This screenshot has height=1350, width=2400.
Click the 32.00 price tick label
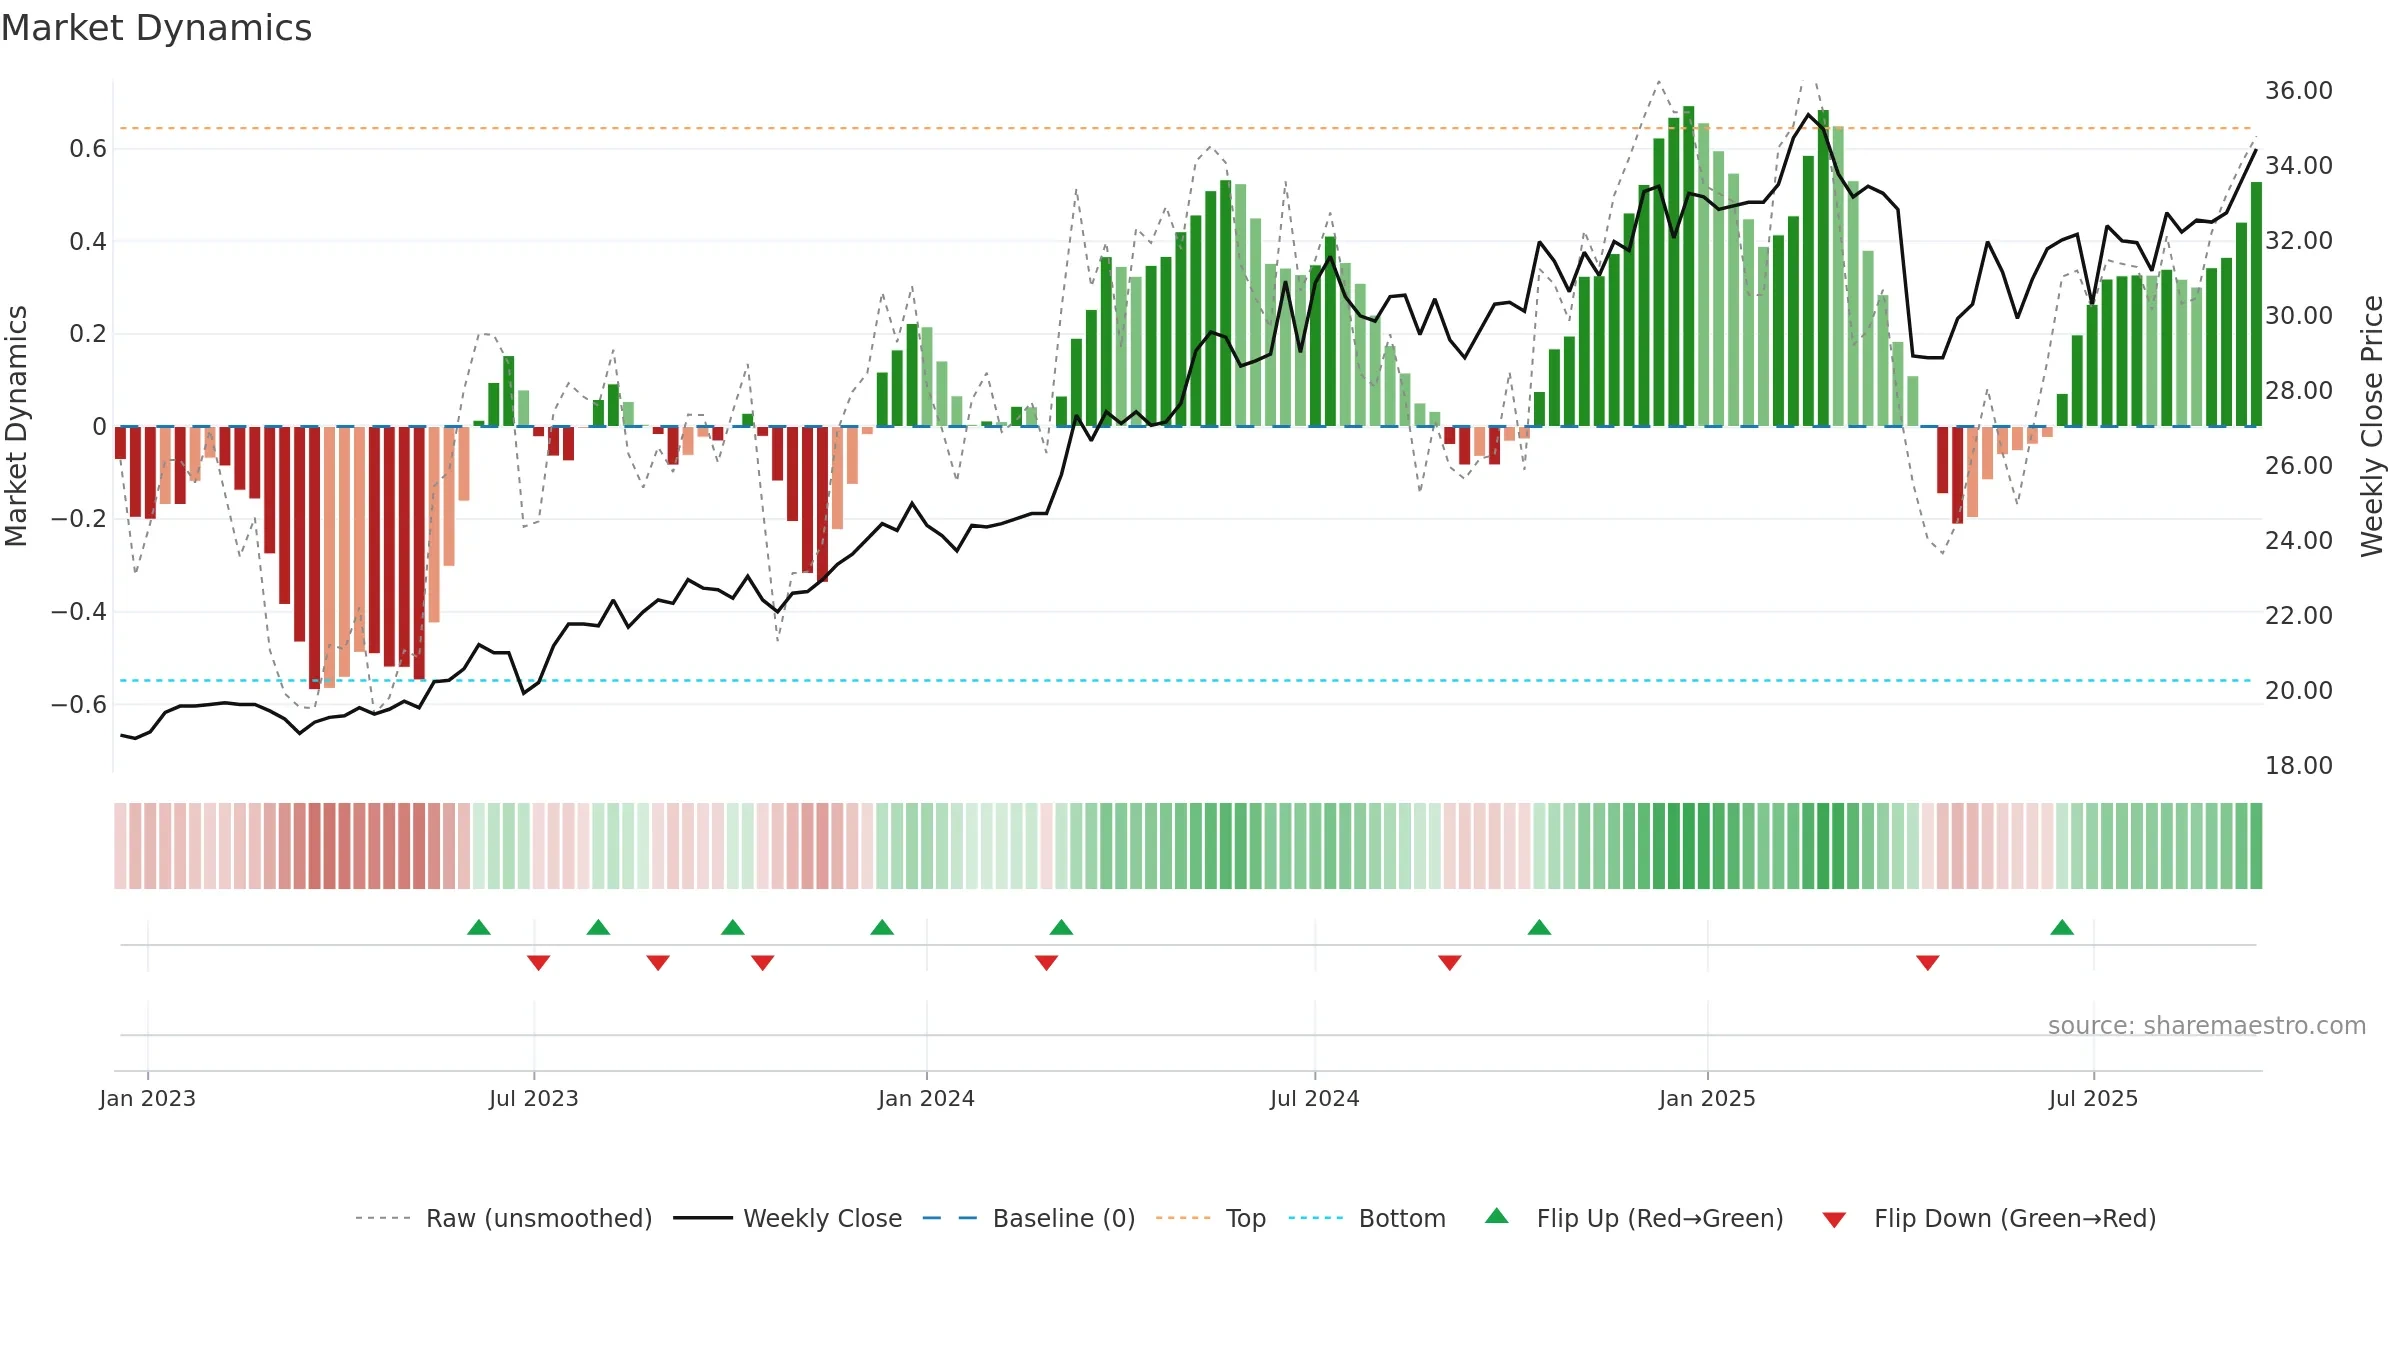point(2299,240)
